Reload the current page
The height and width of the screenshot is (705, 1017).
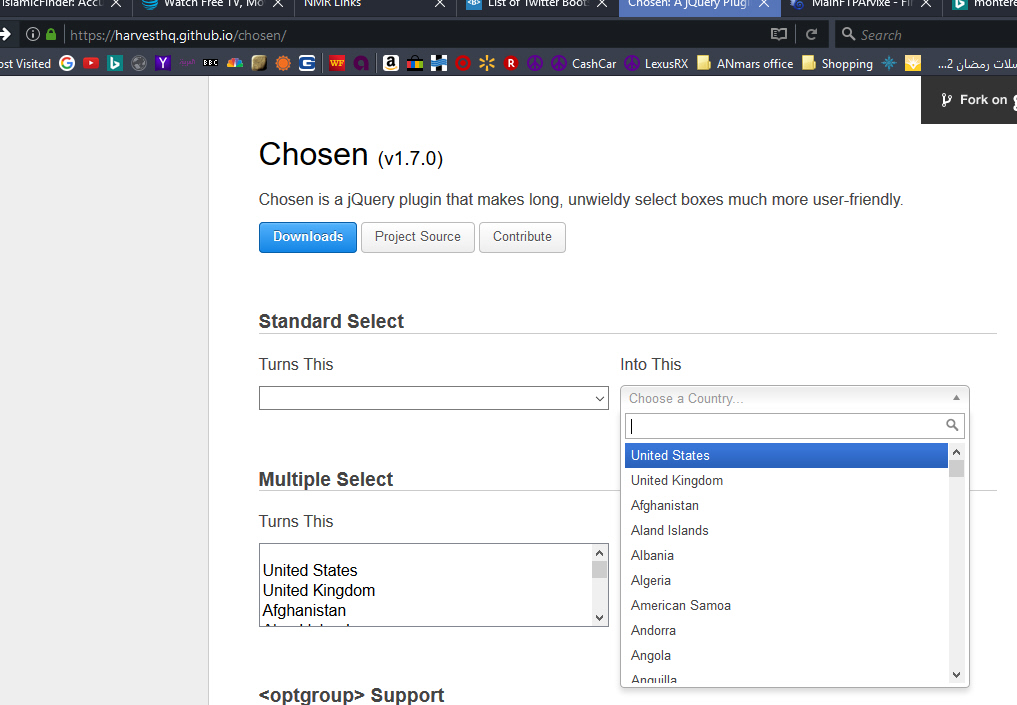(x=811, y=34)
